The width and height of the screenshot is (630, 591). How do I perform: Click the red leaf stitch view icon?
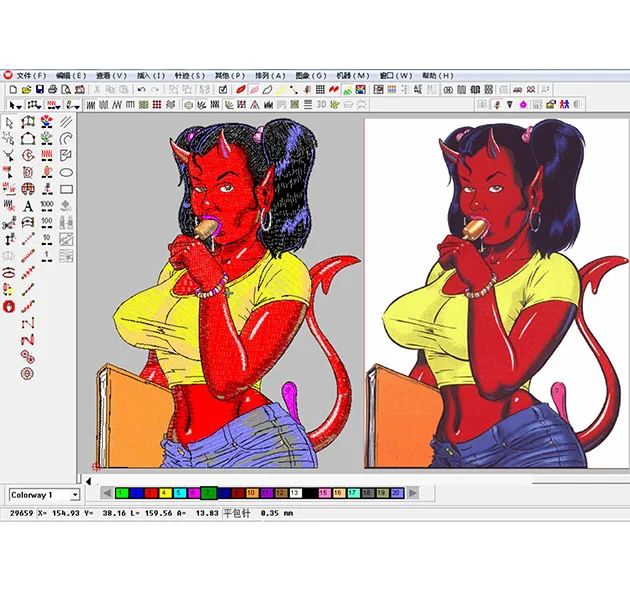pyautogui.click(x=241, y=90)
